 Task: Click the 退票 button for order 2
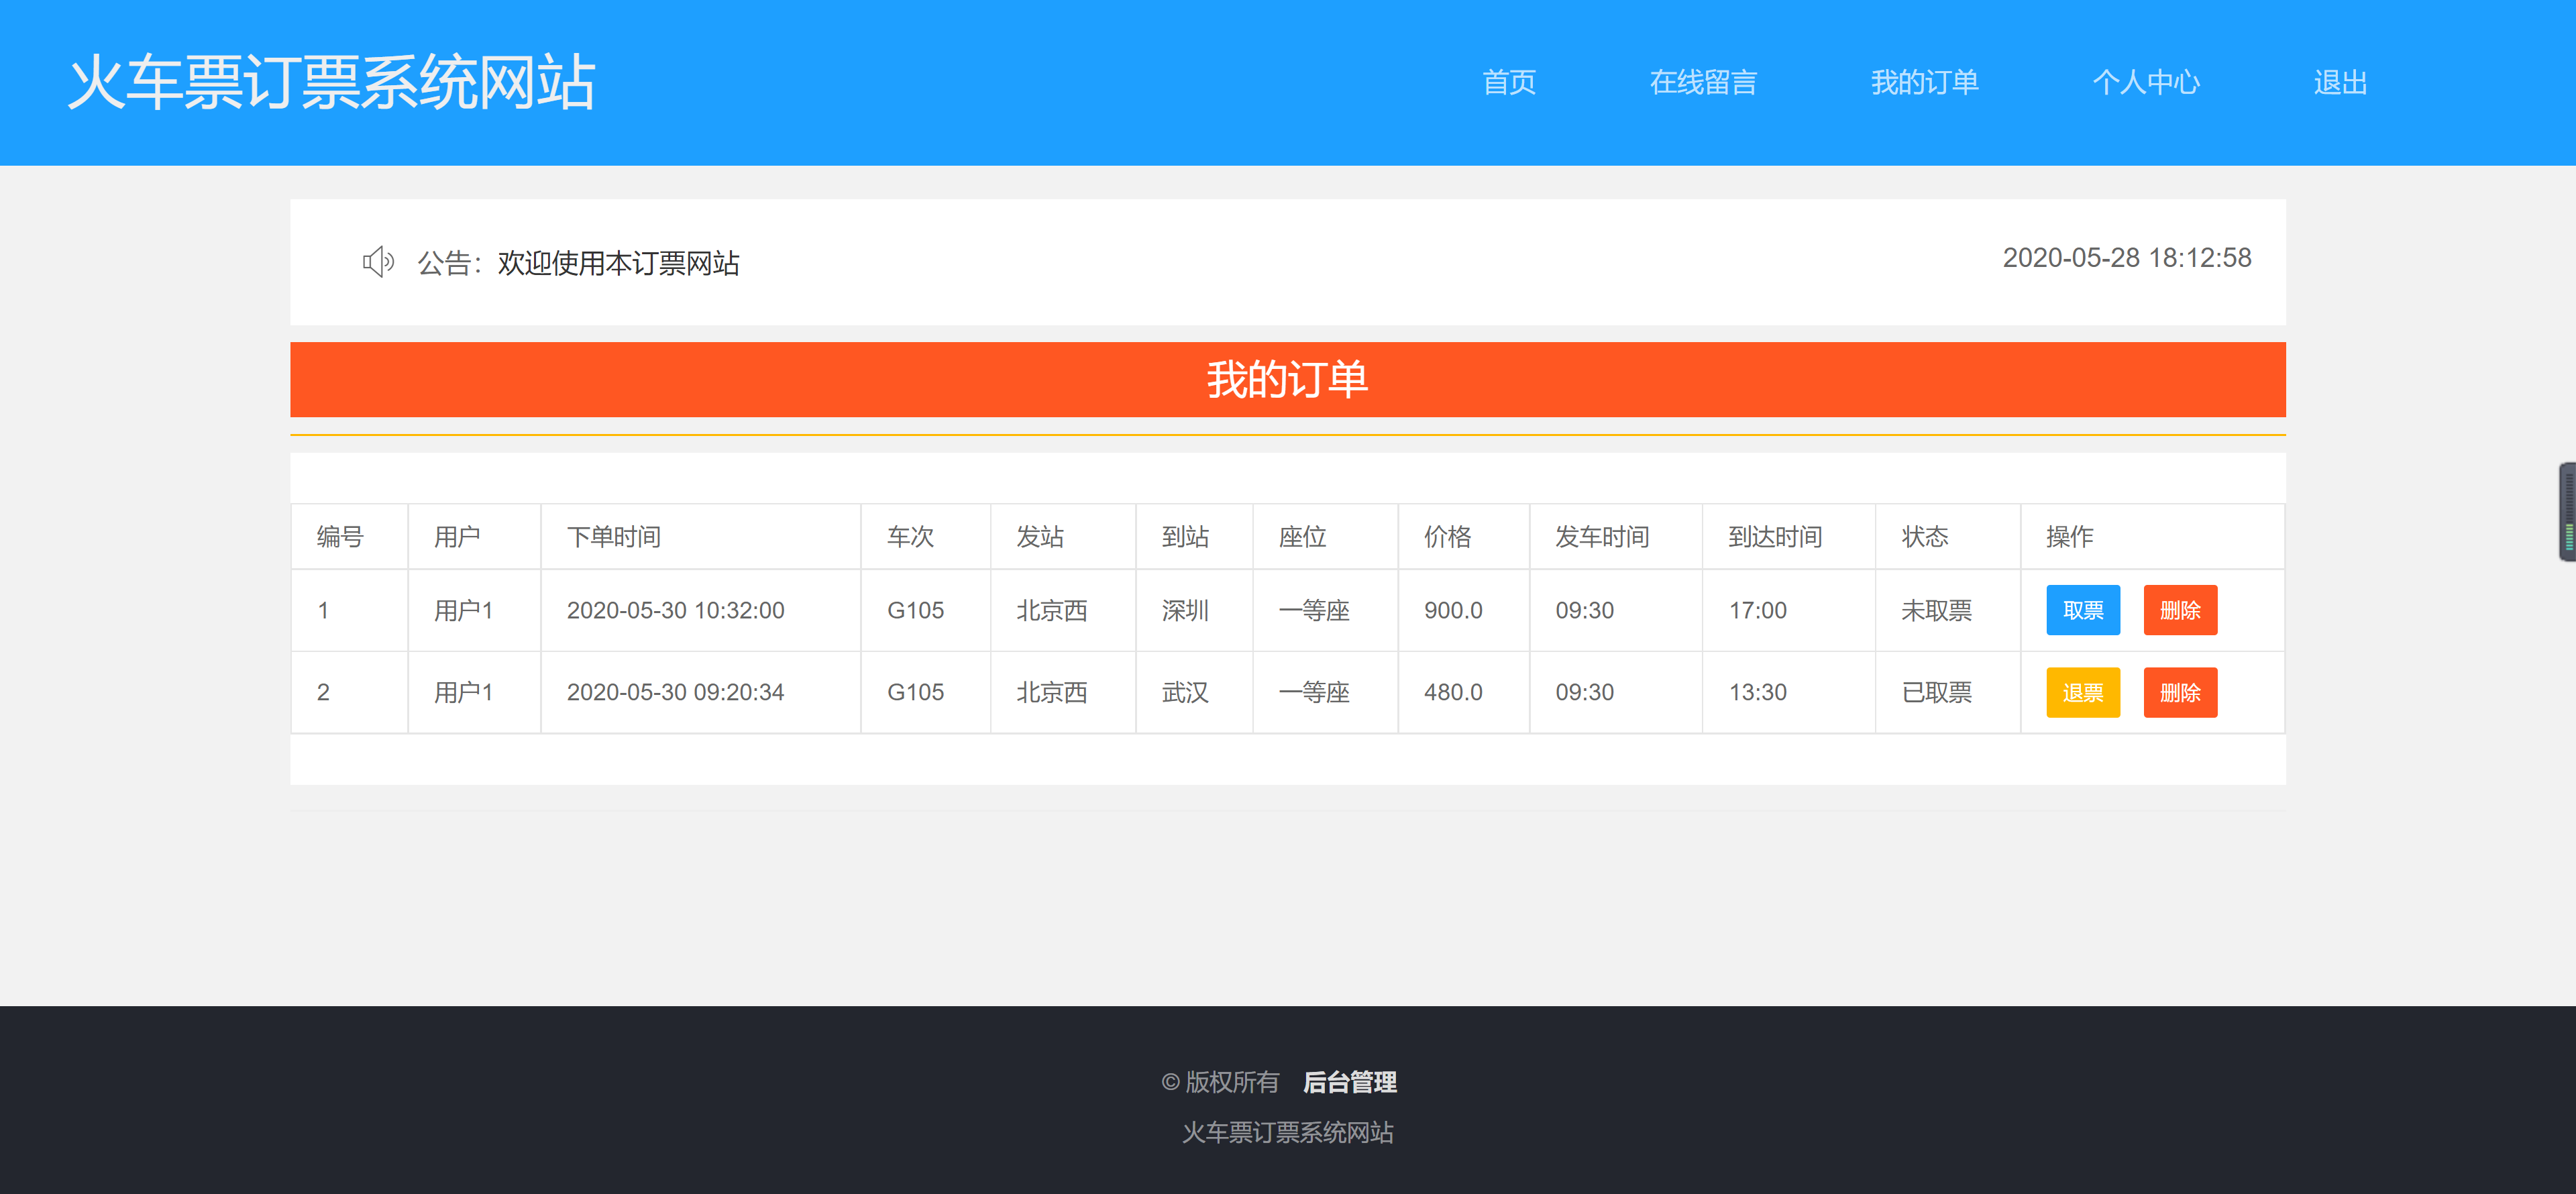pyautogui.click(x=2083, y=692)
